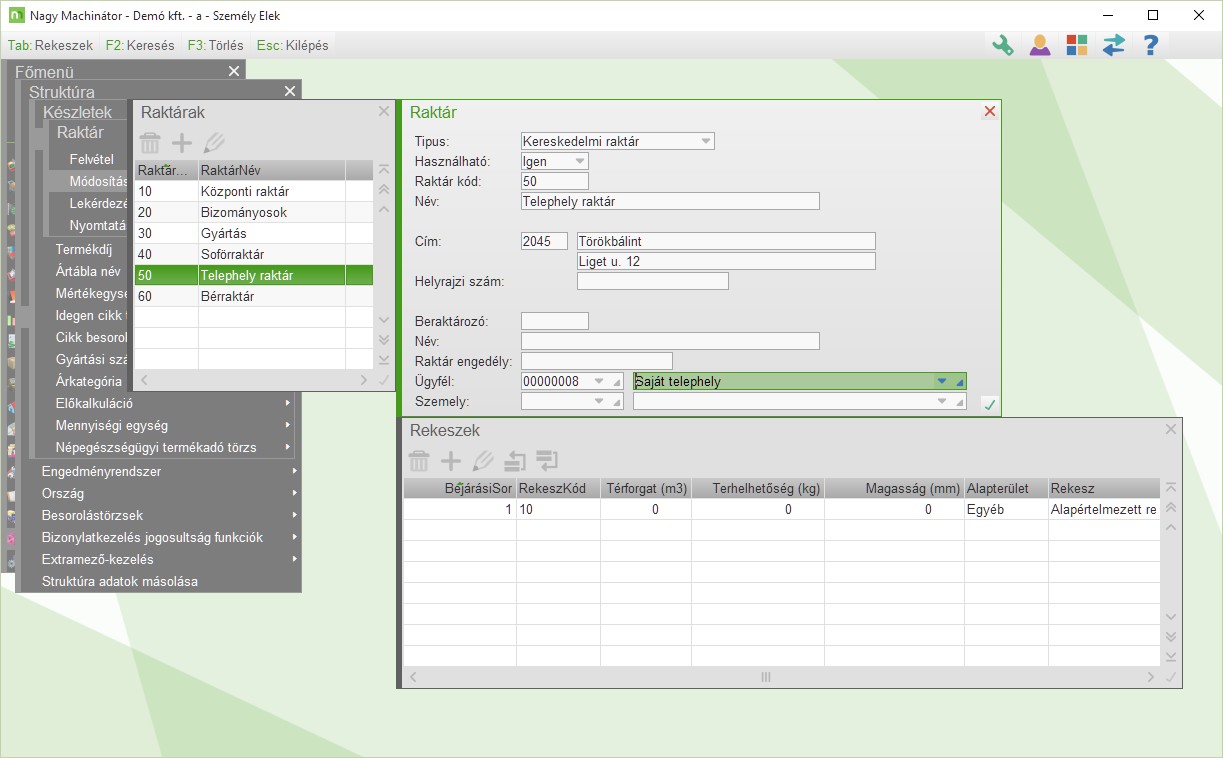Select the Soförraktár row

pyautogui.click(x=253, y=254)
